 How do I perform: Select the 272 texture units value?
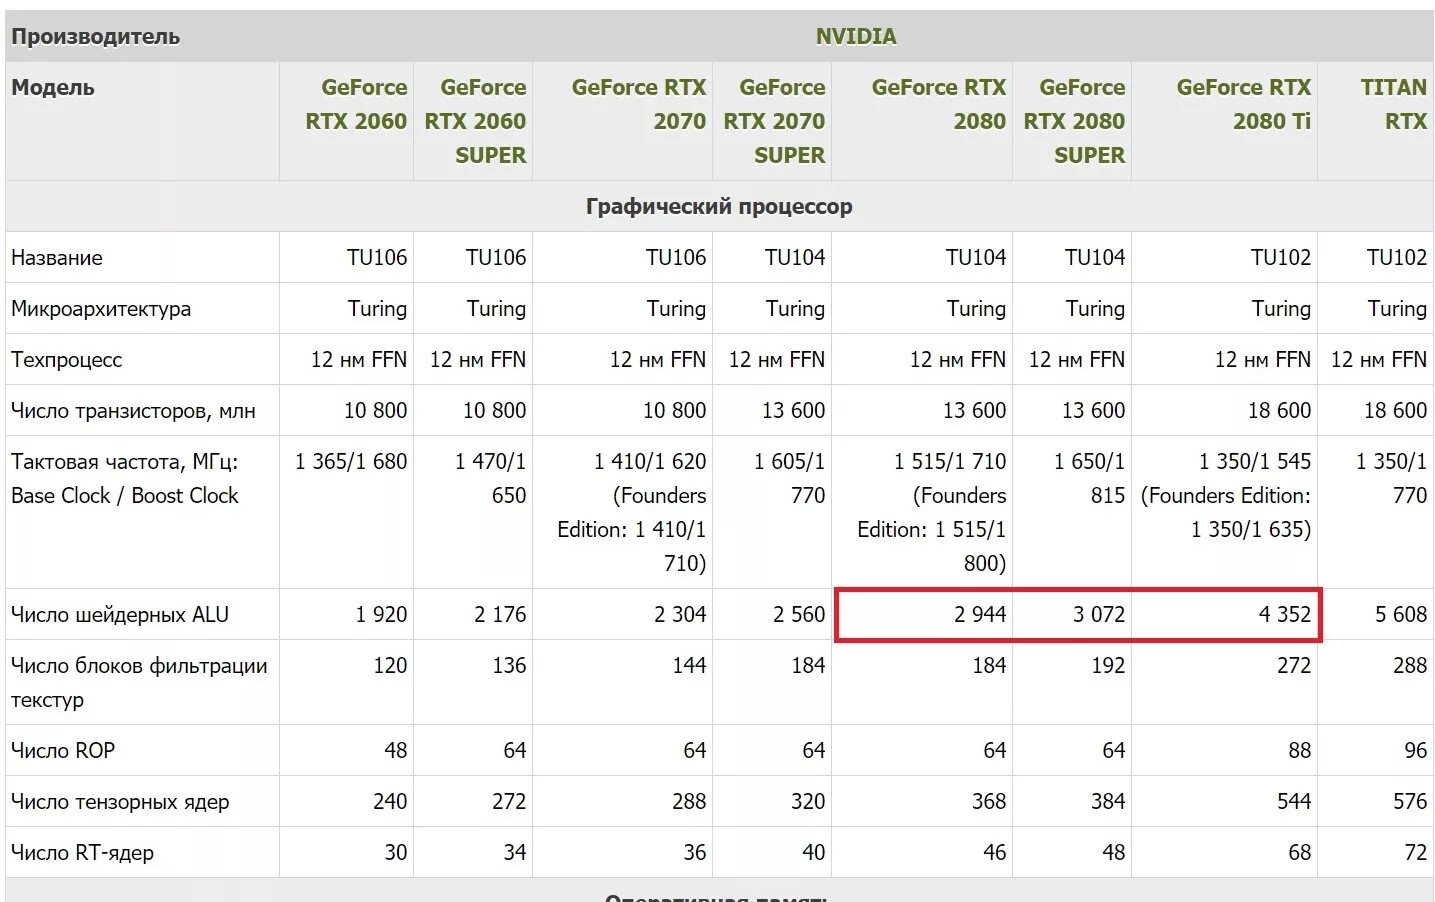1293,666
